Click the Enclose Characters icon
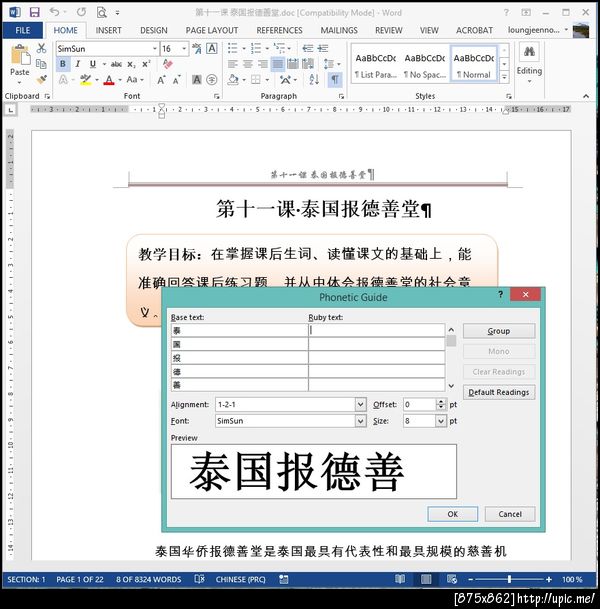Image resolution: width=600 pixels, height=609 pixels. pos(212,80)
